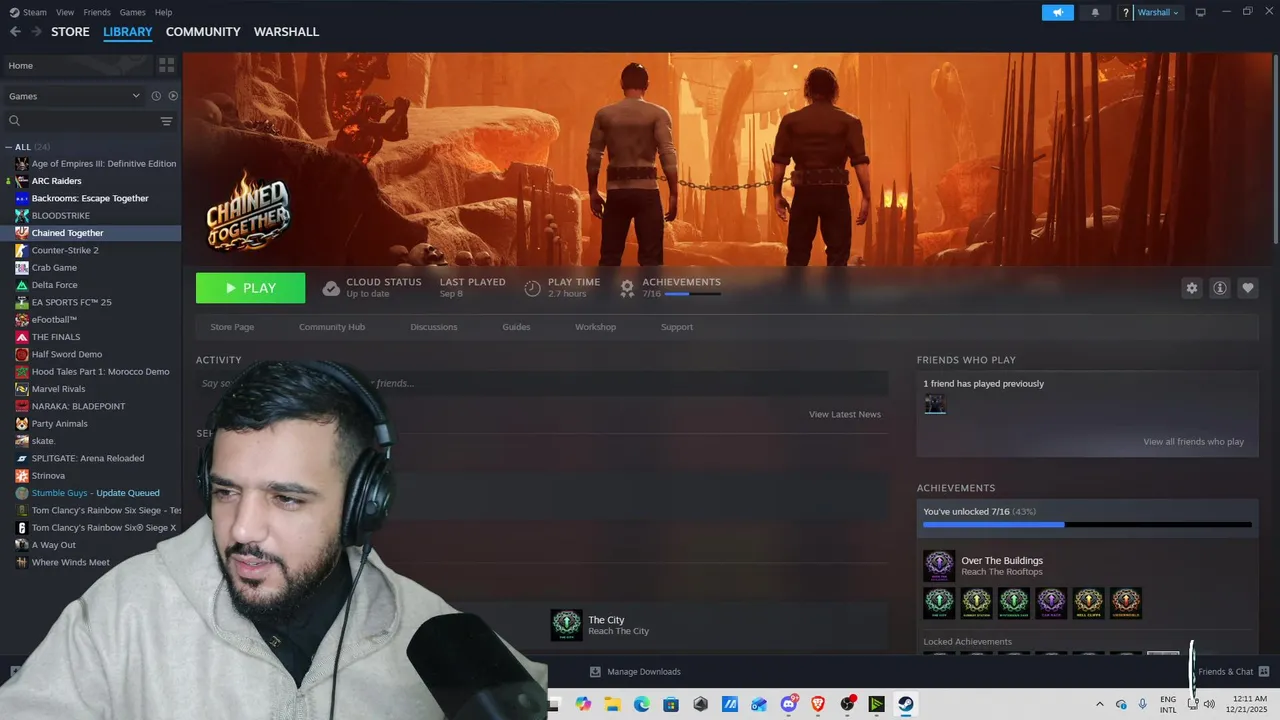Open notifications bell icon
The height and width of the screenshot is (720, 1280).
(x=1095, y=12)
